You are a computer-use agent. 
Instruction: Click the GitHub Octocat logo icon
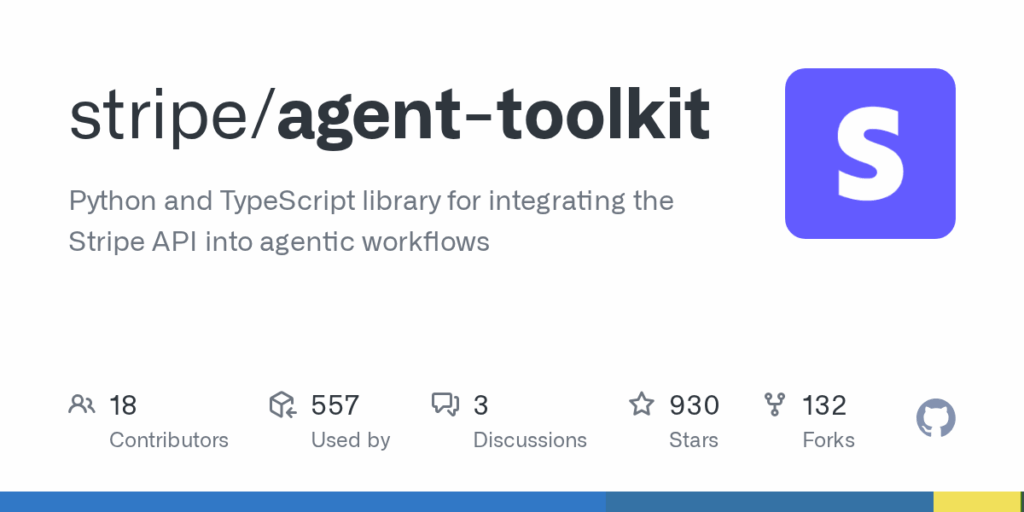(x=936, y=418)
